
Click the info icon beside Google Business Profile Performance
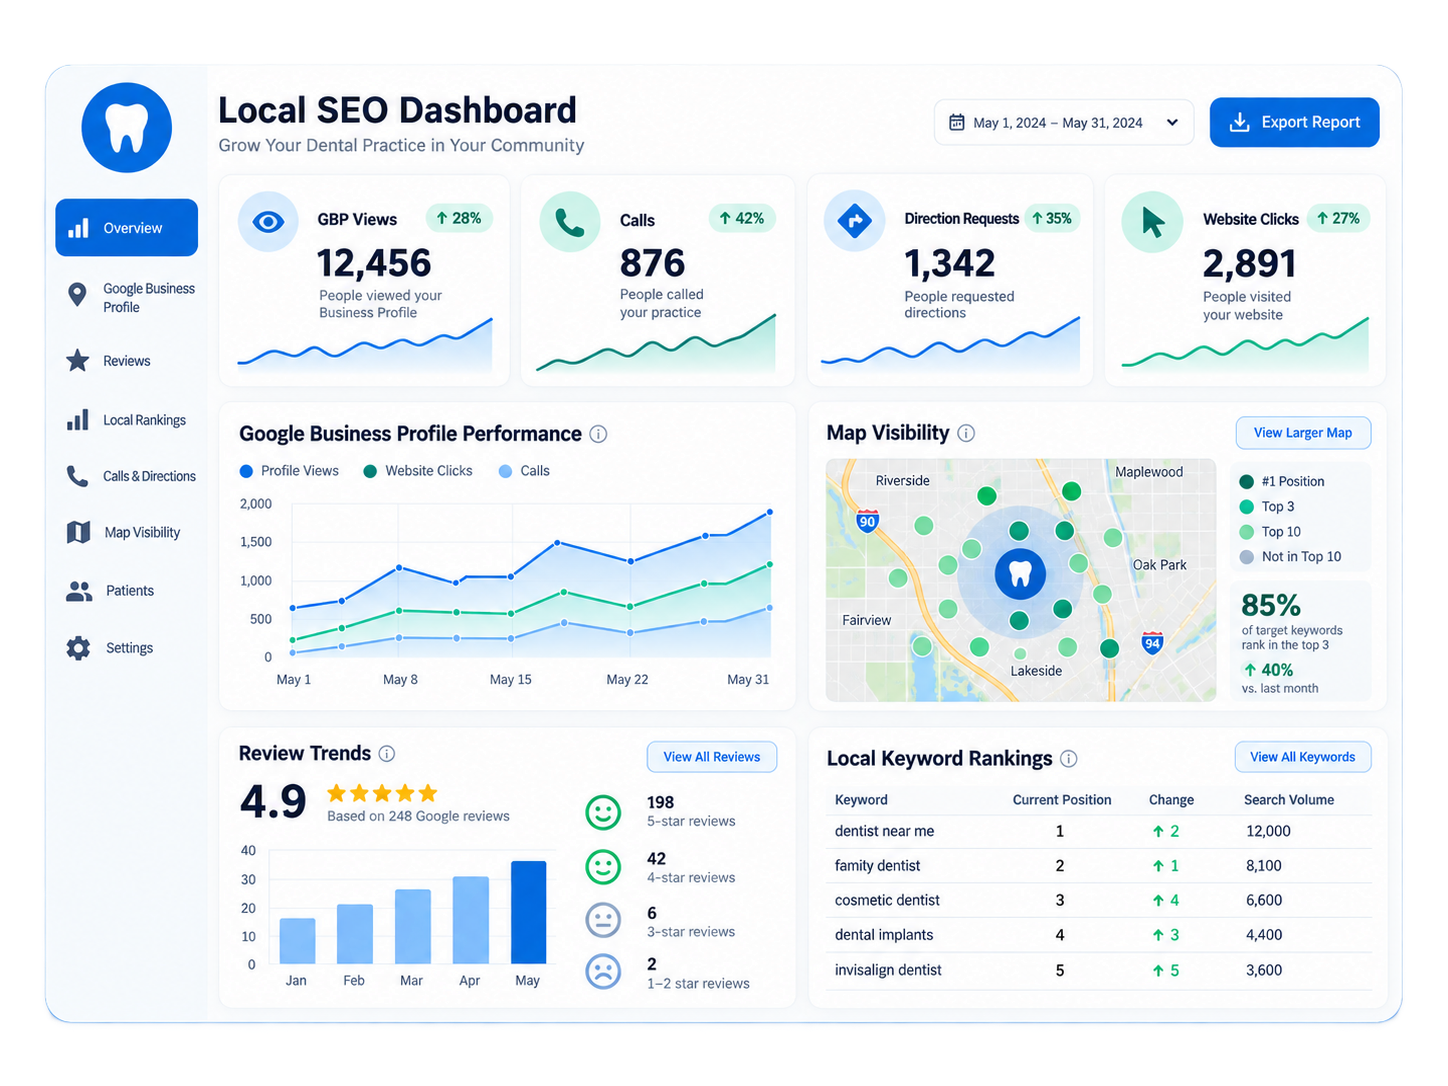598,434
